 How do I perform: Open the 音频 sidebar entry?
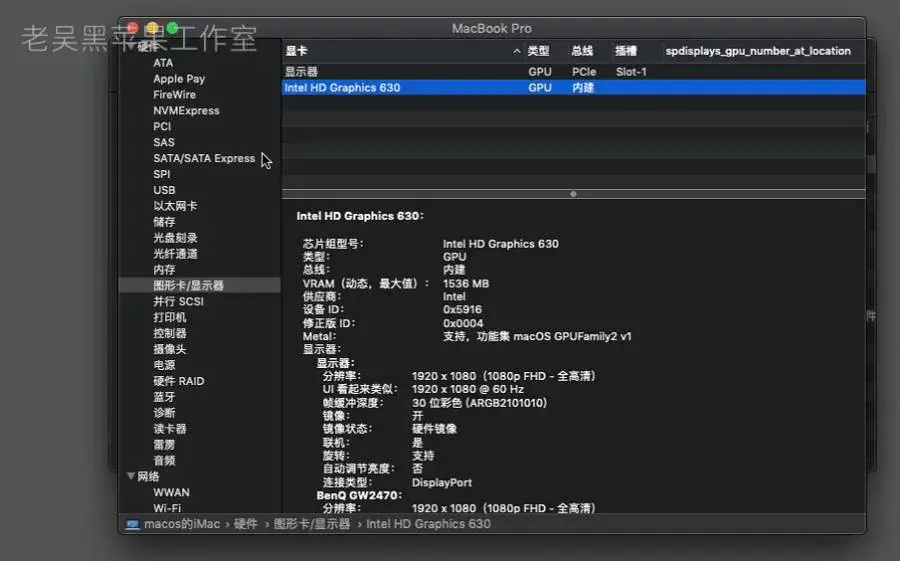coord(164,461)
